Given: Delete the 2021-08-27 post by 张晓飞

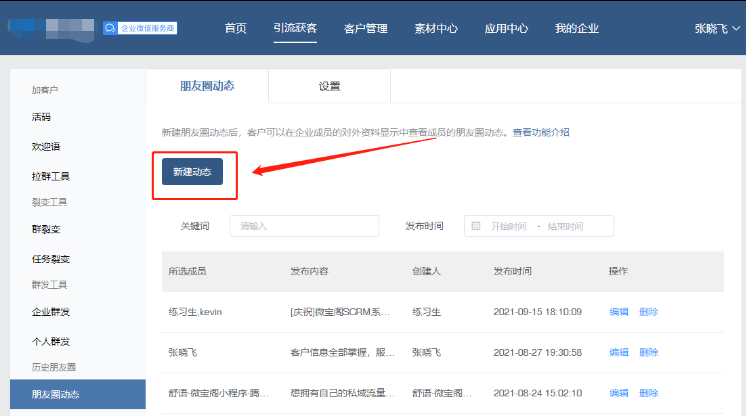Looking at the screenshot, I should coord(649,353).
